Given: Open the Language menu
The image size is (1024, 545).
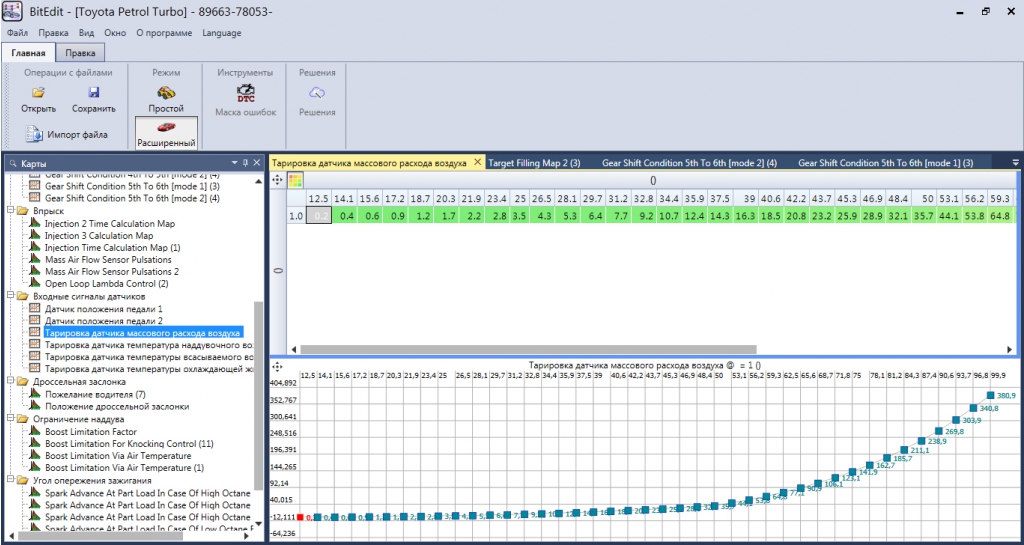Looking at the screenshot, I should [221, 33].
